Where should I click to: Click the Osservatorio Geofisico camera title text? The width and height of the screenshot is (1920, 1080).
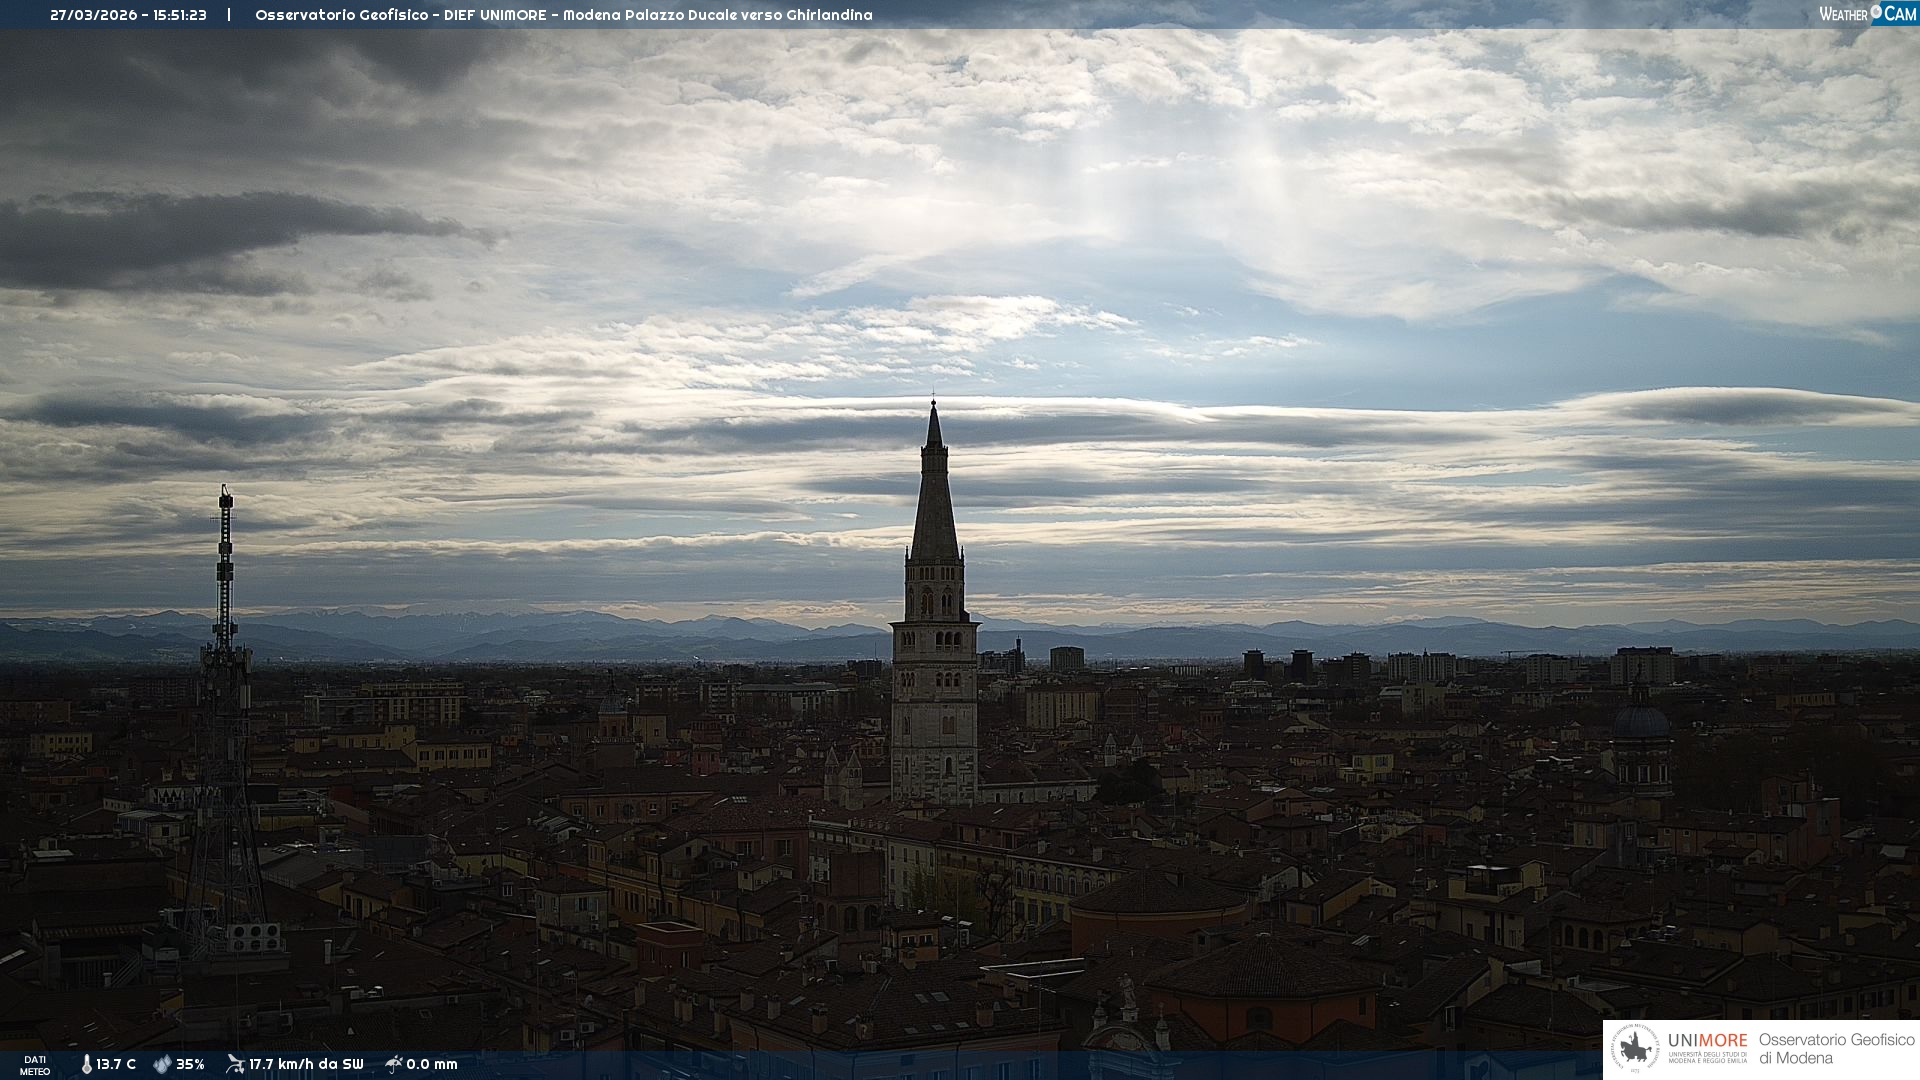pos(563,15)
